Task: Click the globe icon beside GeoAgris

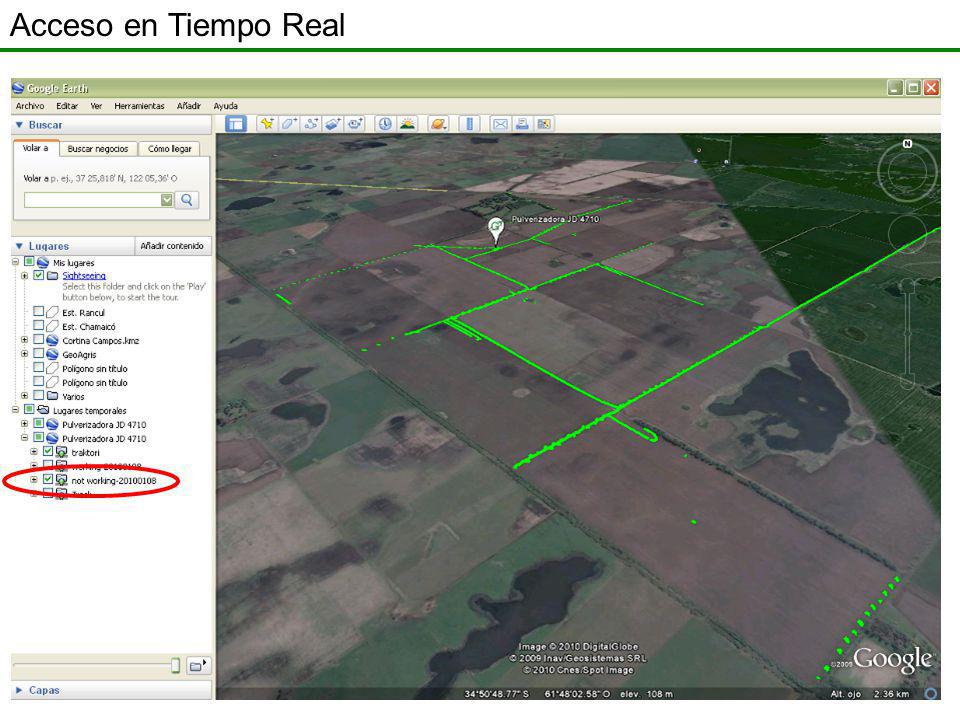Action: coord(53,354)
